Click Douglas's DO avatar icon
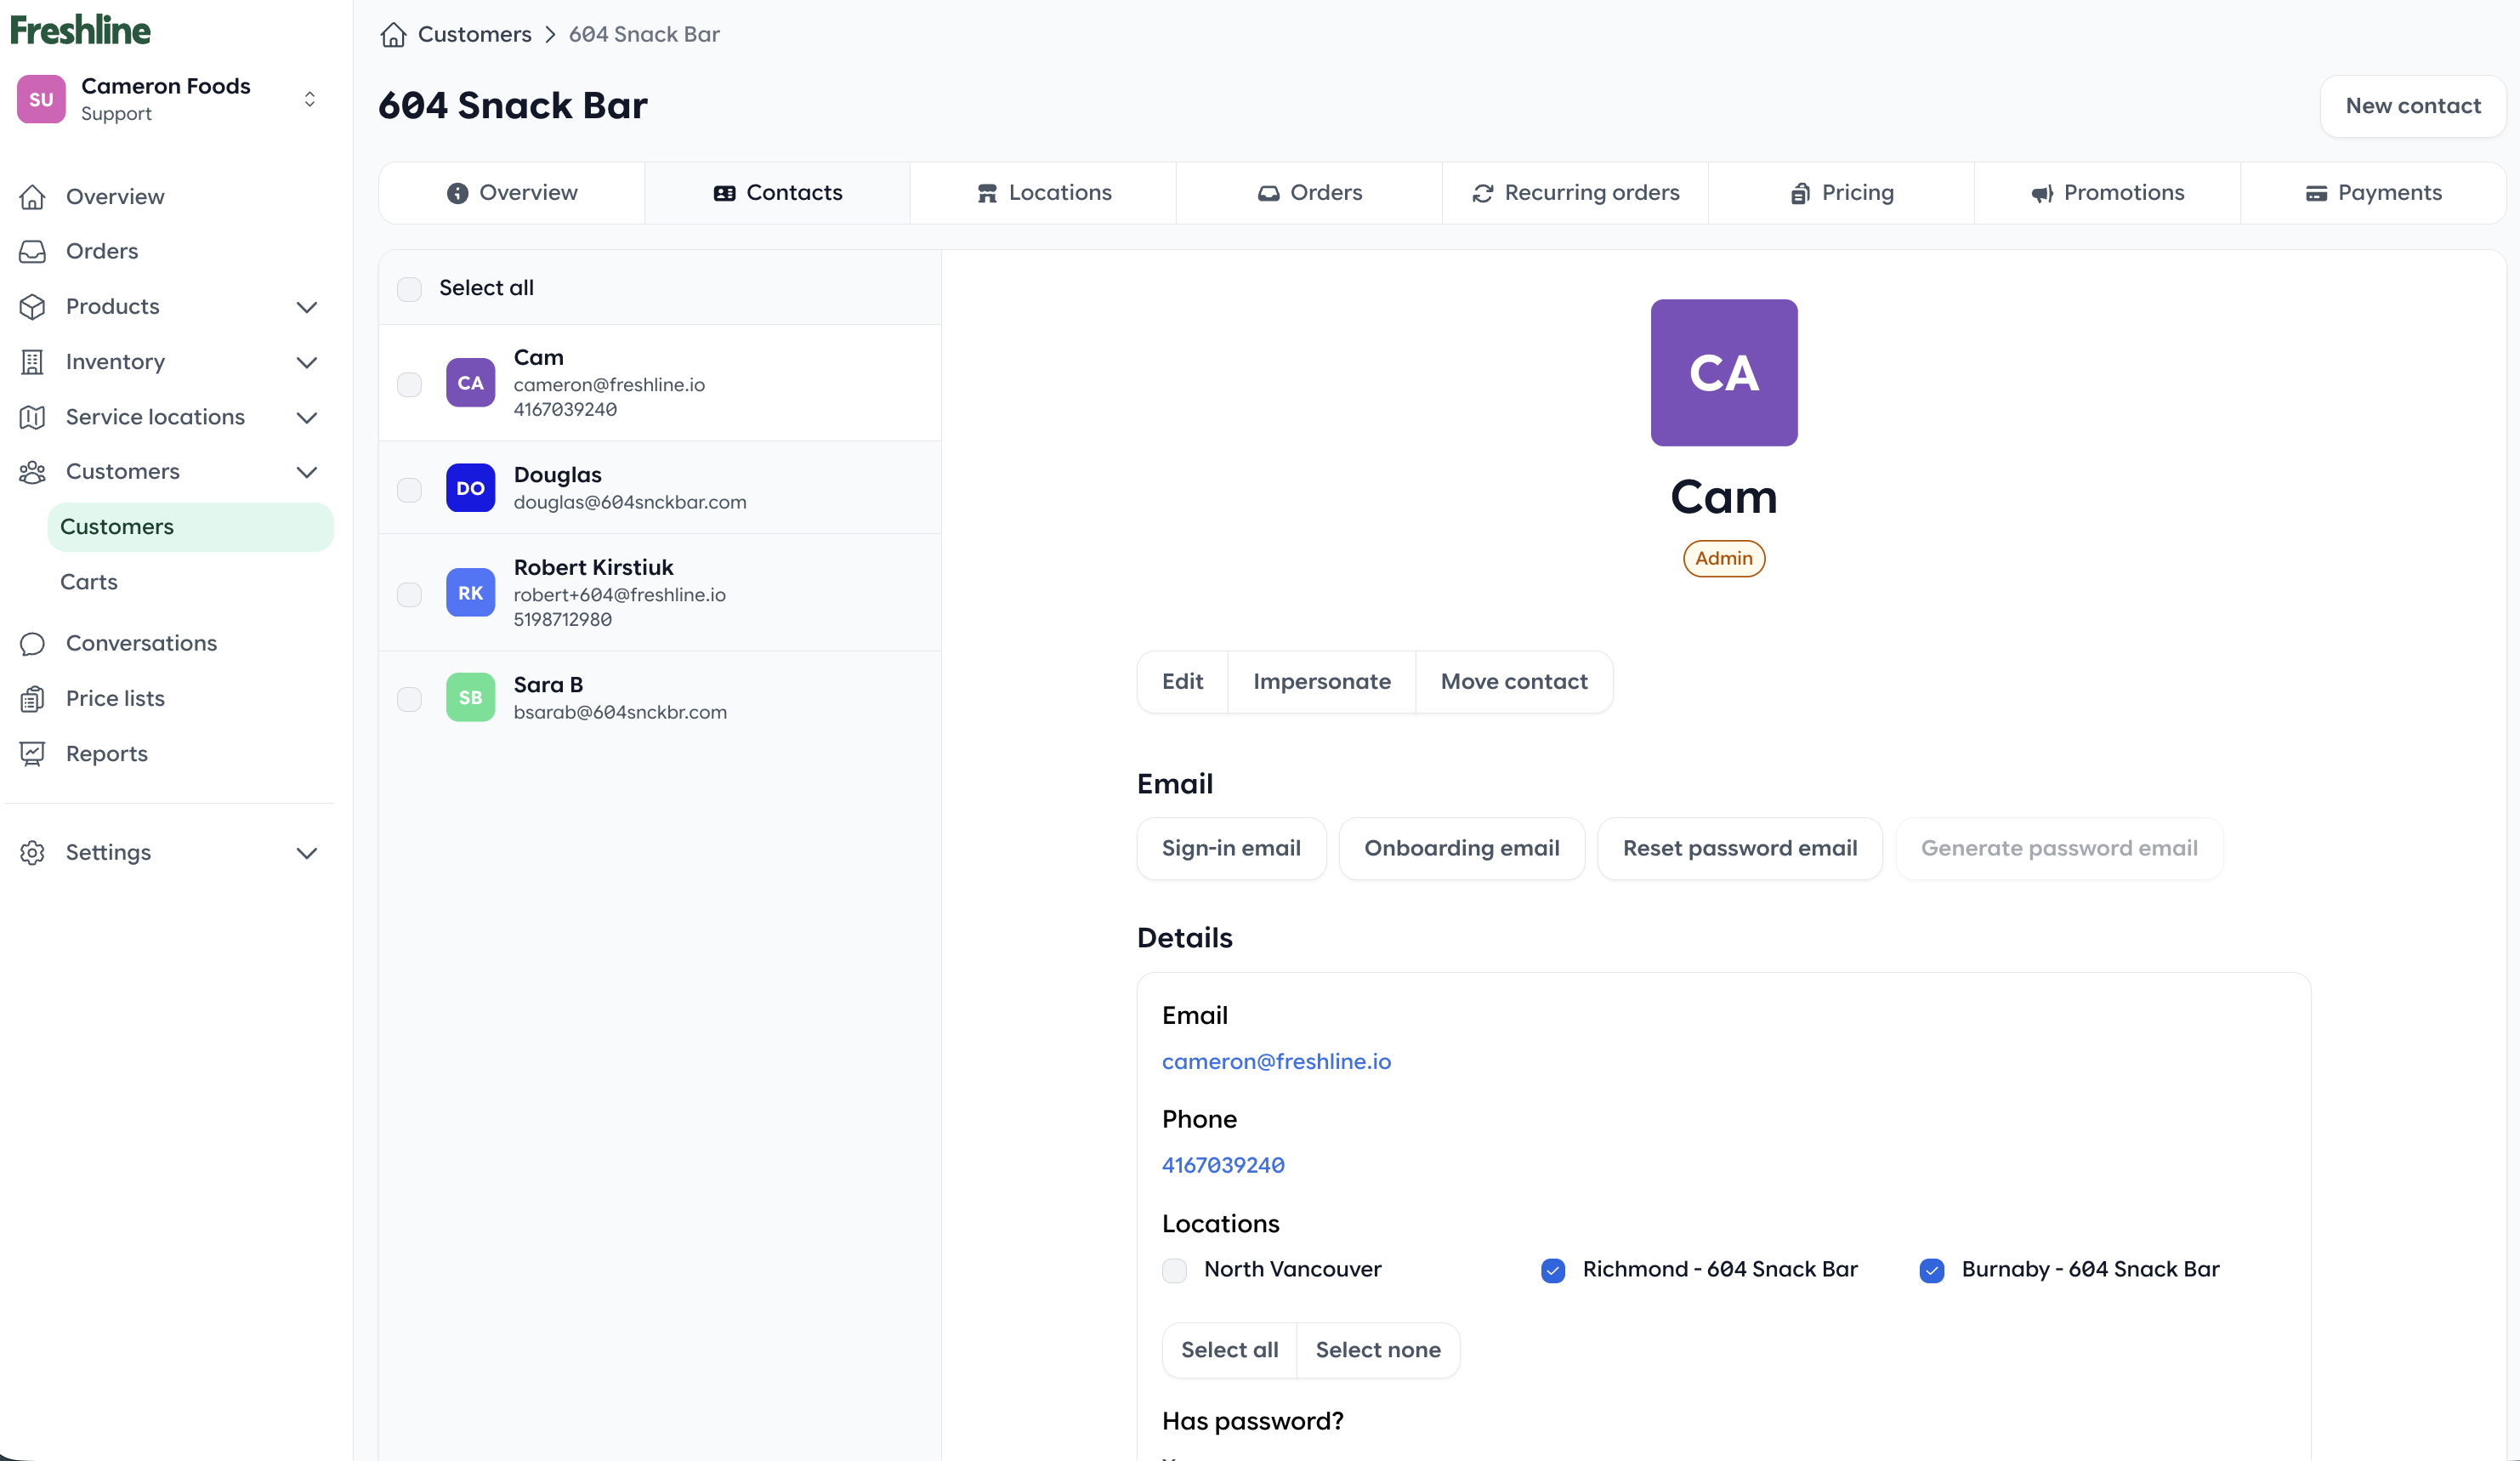This screenshot has width=2520, height=1461. [470, 488]
